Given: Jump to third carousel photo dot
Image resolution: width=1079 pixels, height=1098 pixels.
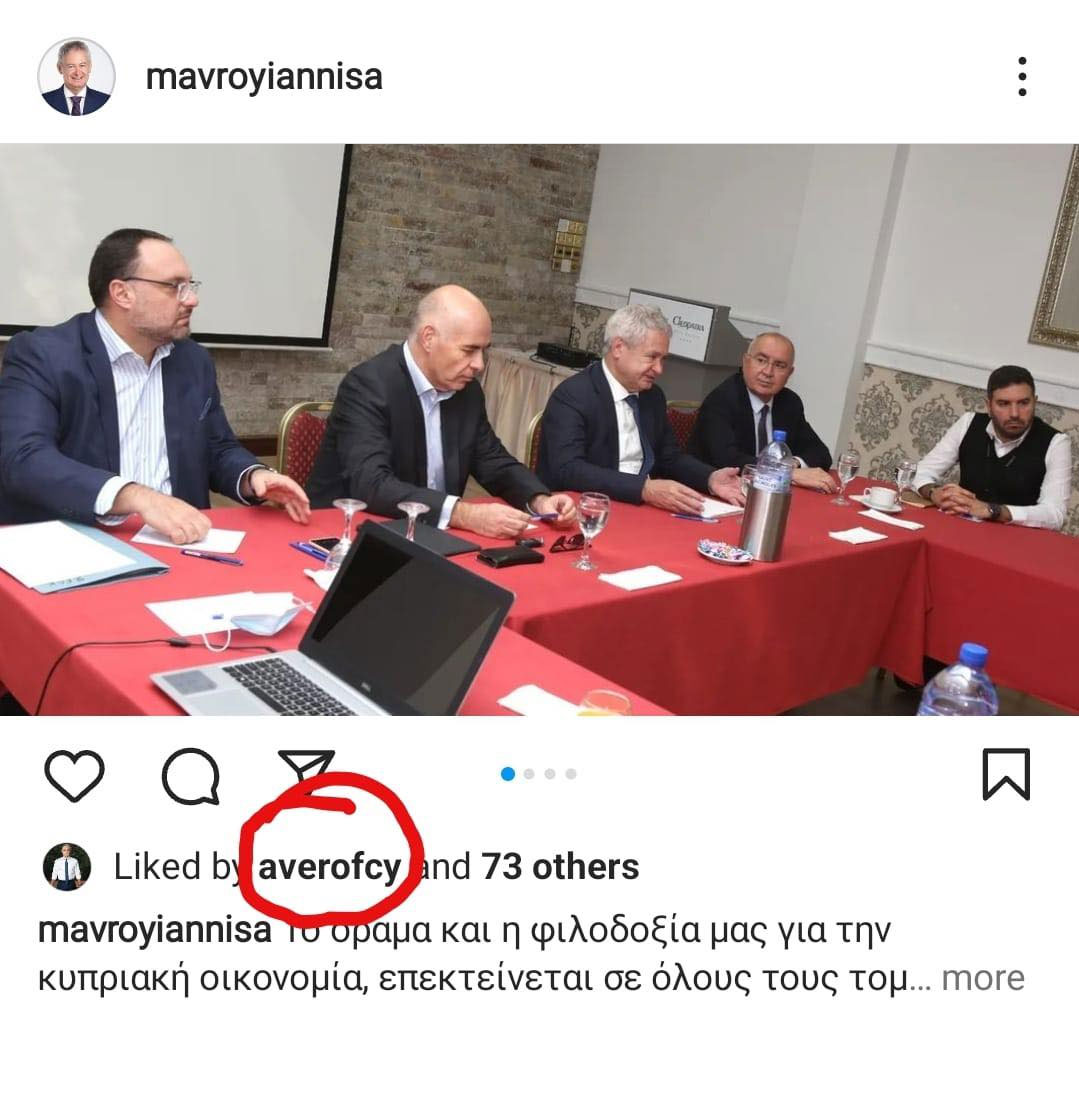Looking at the screenshot, I should coord(550,774).
